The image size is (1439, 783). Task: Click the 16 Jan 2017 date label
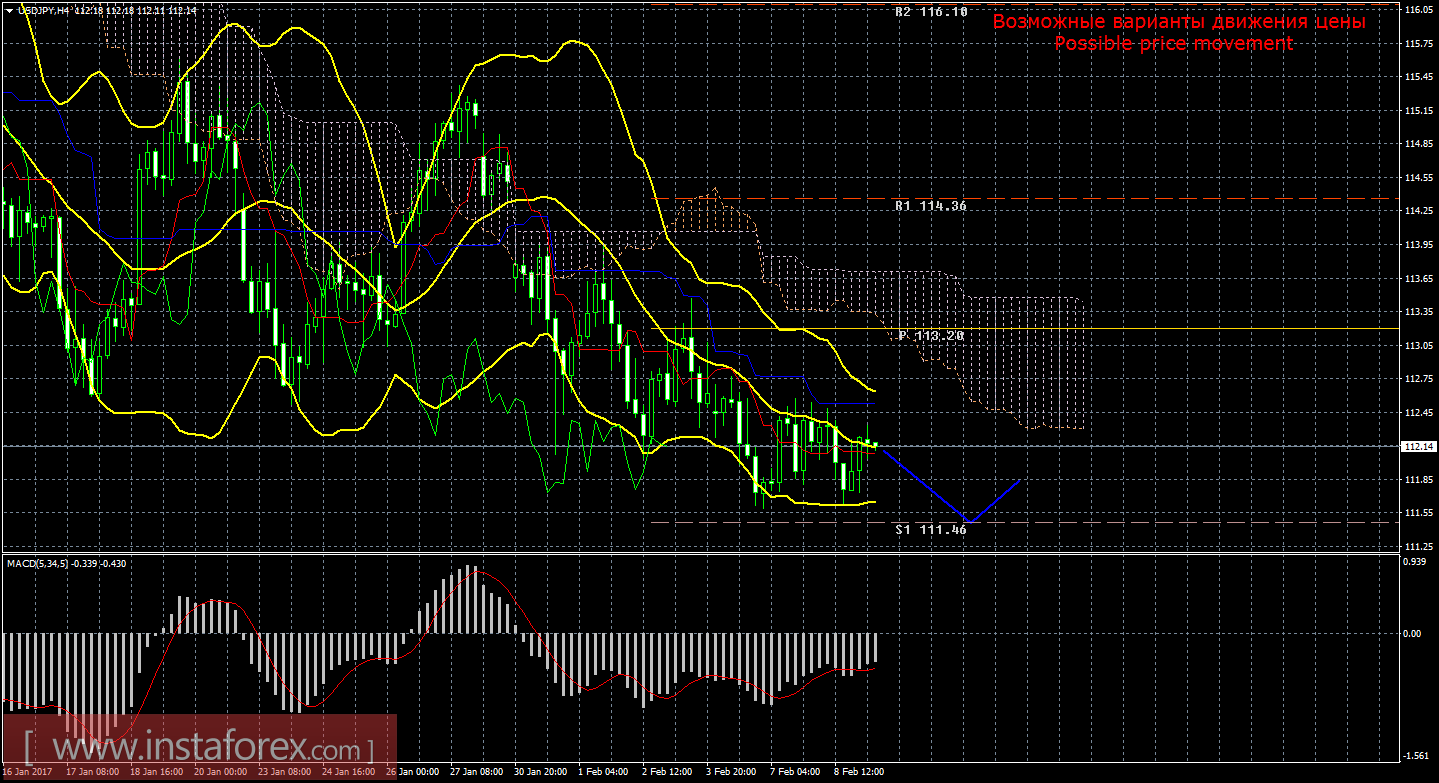click(28, 772)
